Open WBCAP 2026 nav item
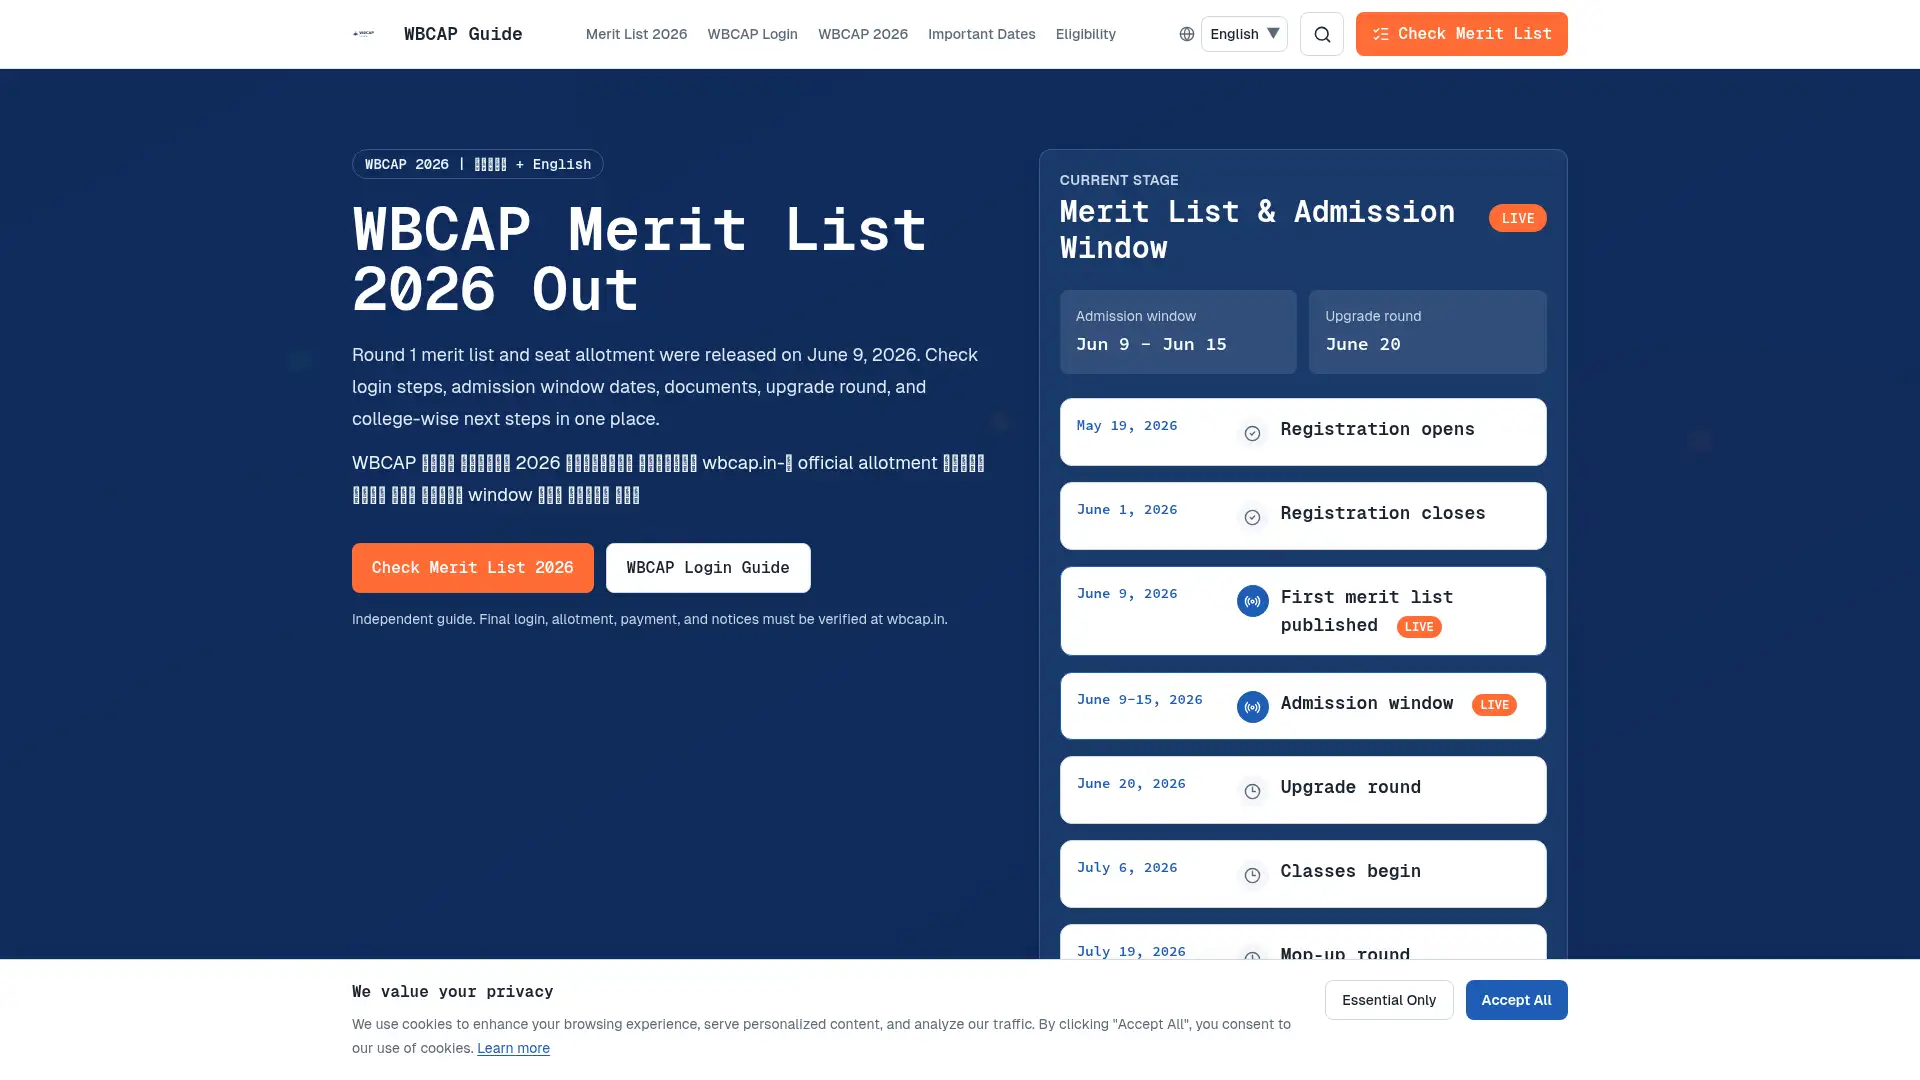This screenshot has width=1920, height=1080. 863,34
